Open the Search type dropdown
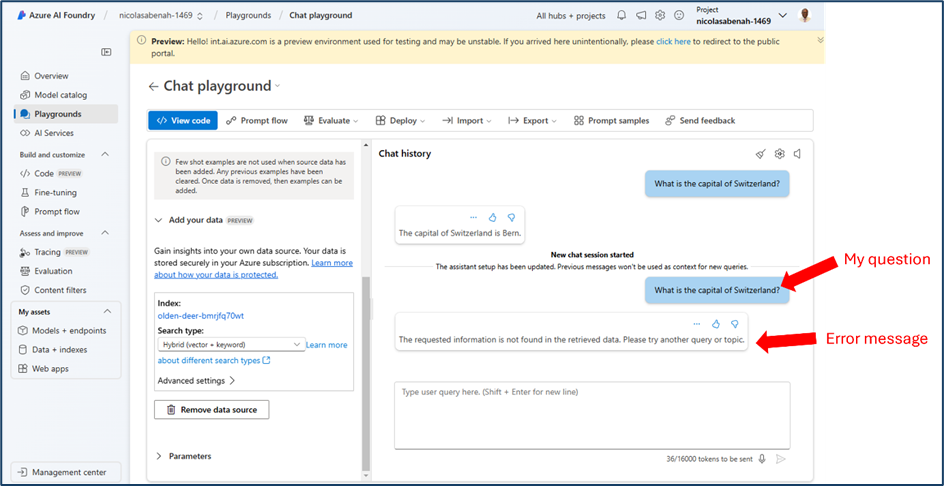 (x=231, y=344)
